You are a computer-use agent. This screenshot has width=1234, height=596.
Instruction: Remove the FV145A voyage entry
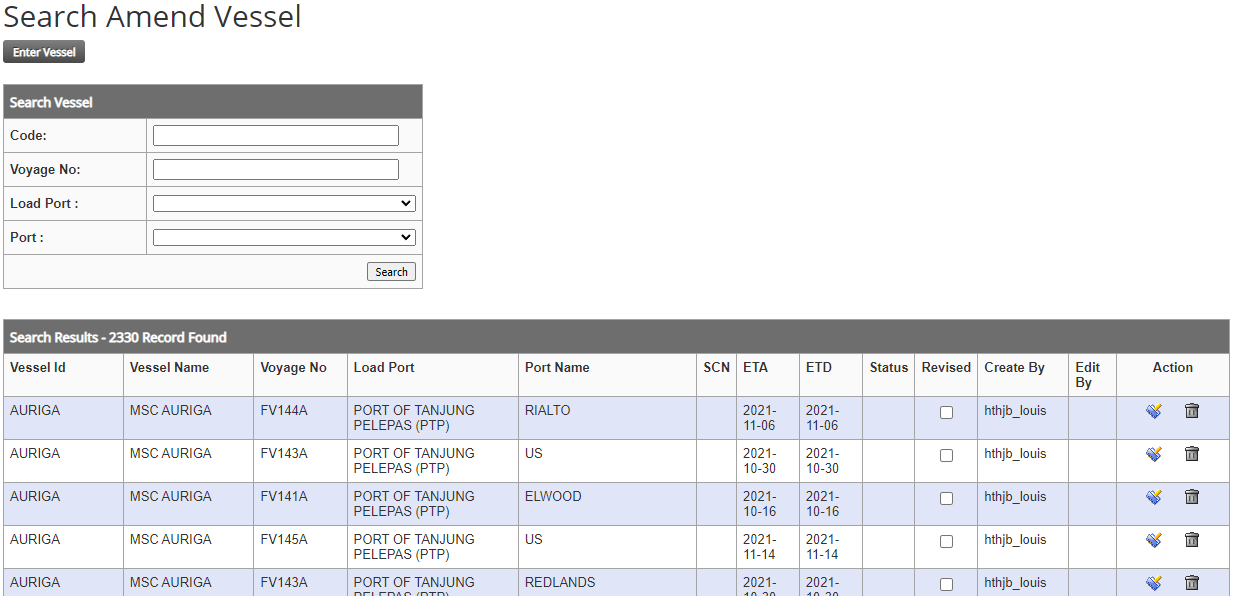tap(1191, 540)
